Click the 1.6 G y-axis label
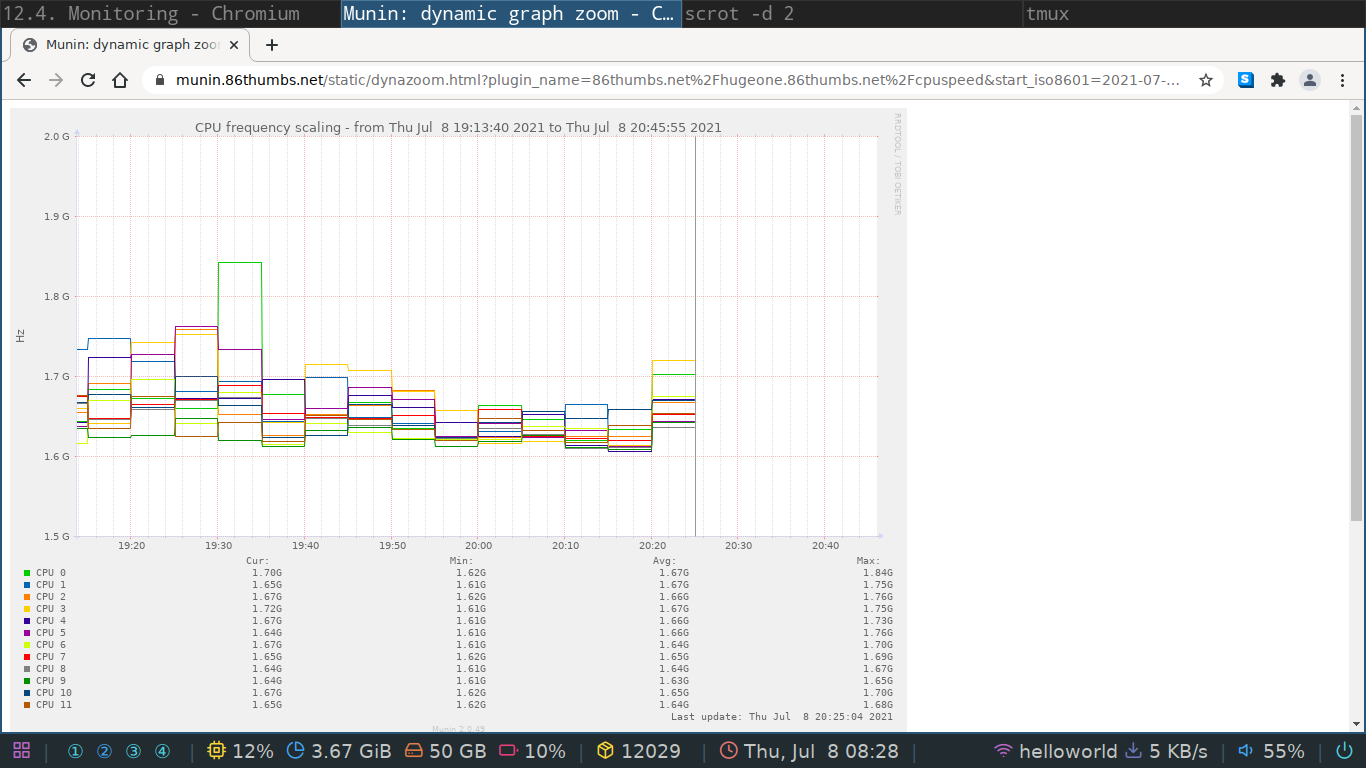The image size is (1366, 768). [x=58, y=456]
